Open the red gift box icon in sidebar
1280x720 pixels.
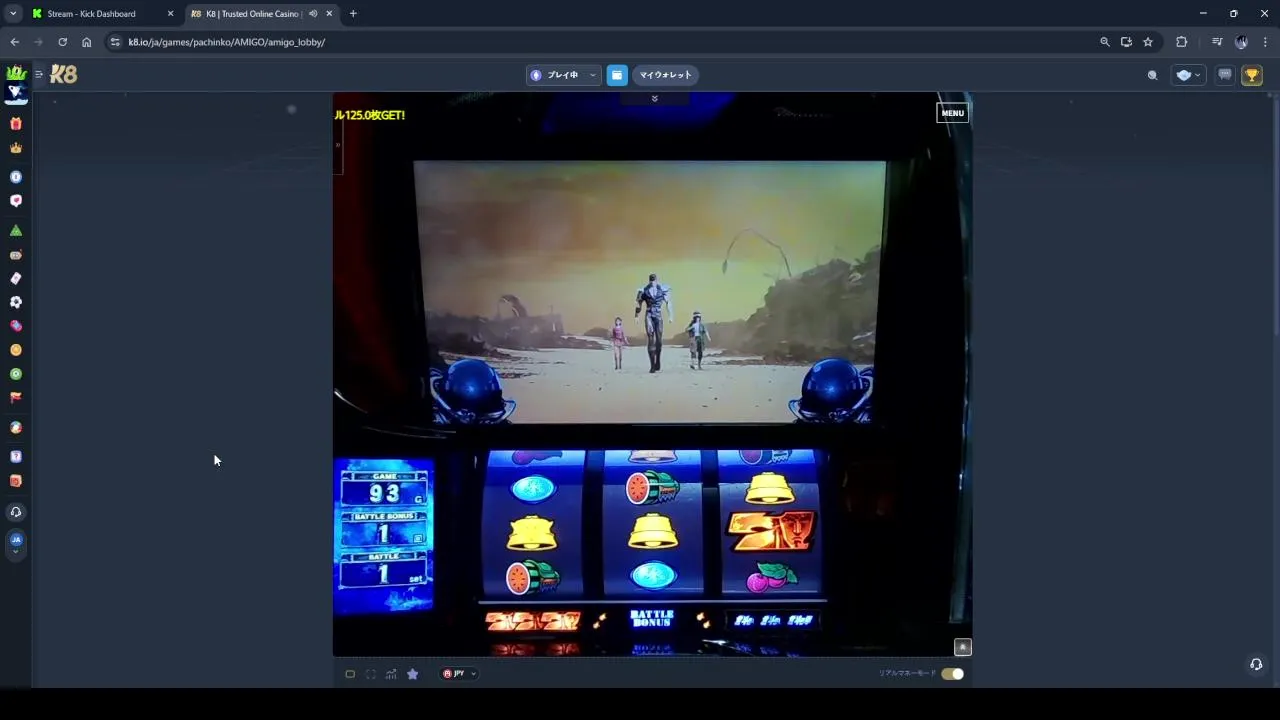coord(16,124)
